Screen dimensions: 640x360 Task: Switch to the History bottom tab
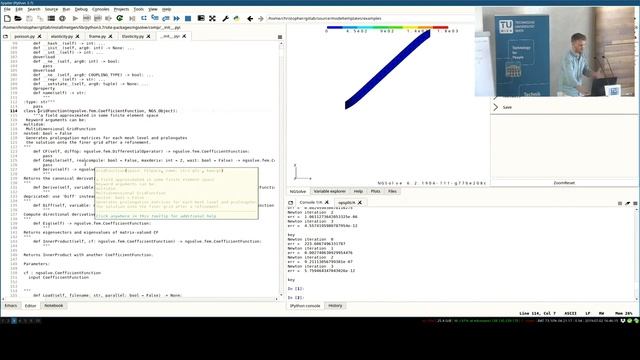[335, 306]
